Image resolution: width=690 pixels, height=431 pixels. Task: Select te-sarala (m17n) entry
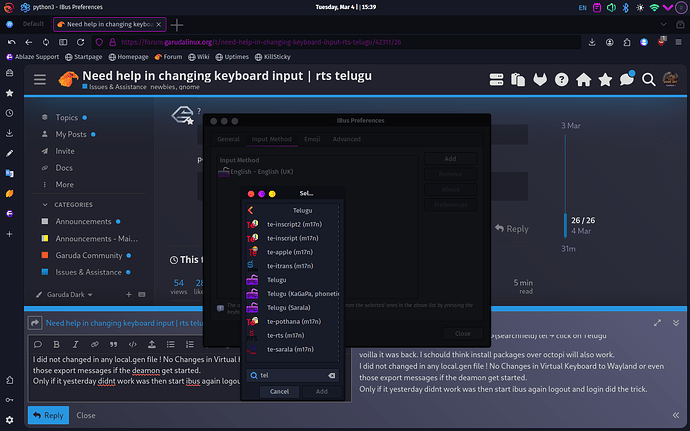(x=292, y=349)
